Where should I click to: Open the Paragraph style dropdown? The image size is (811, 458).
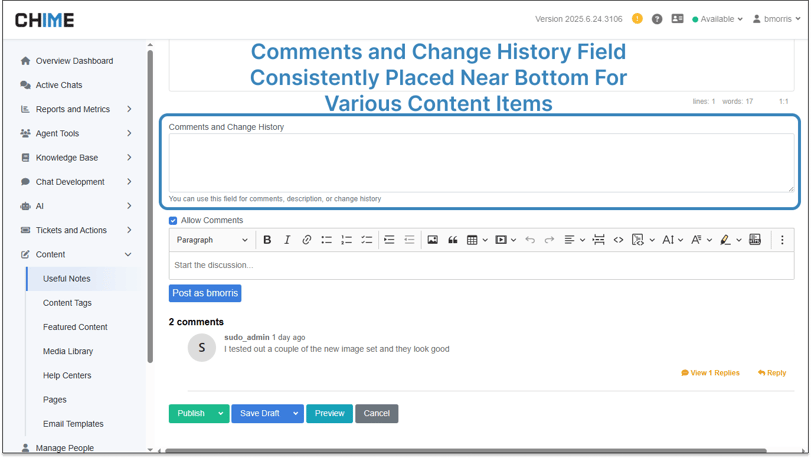[x=212, y=240]
